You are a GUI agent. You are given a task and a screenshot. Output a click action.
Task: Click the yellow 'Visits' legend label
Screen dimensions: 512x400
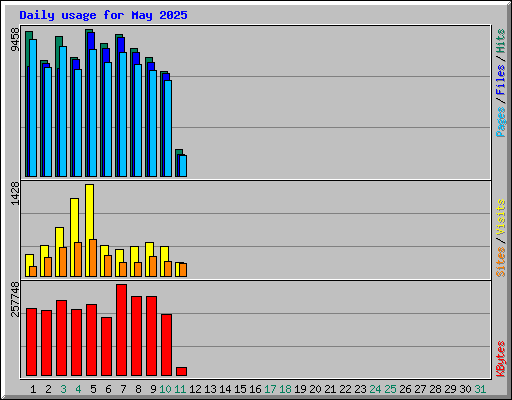501,217
